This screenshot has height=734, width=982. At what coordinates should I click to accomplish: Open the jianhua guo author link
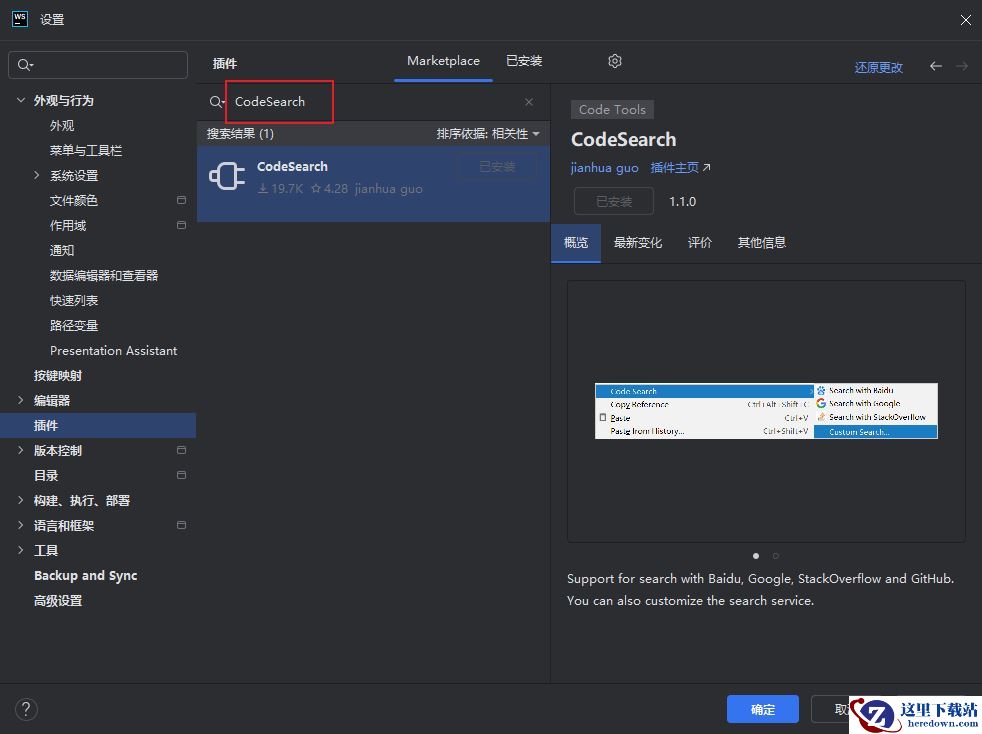tap(604, 168)
